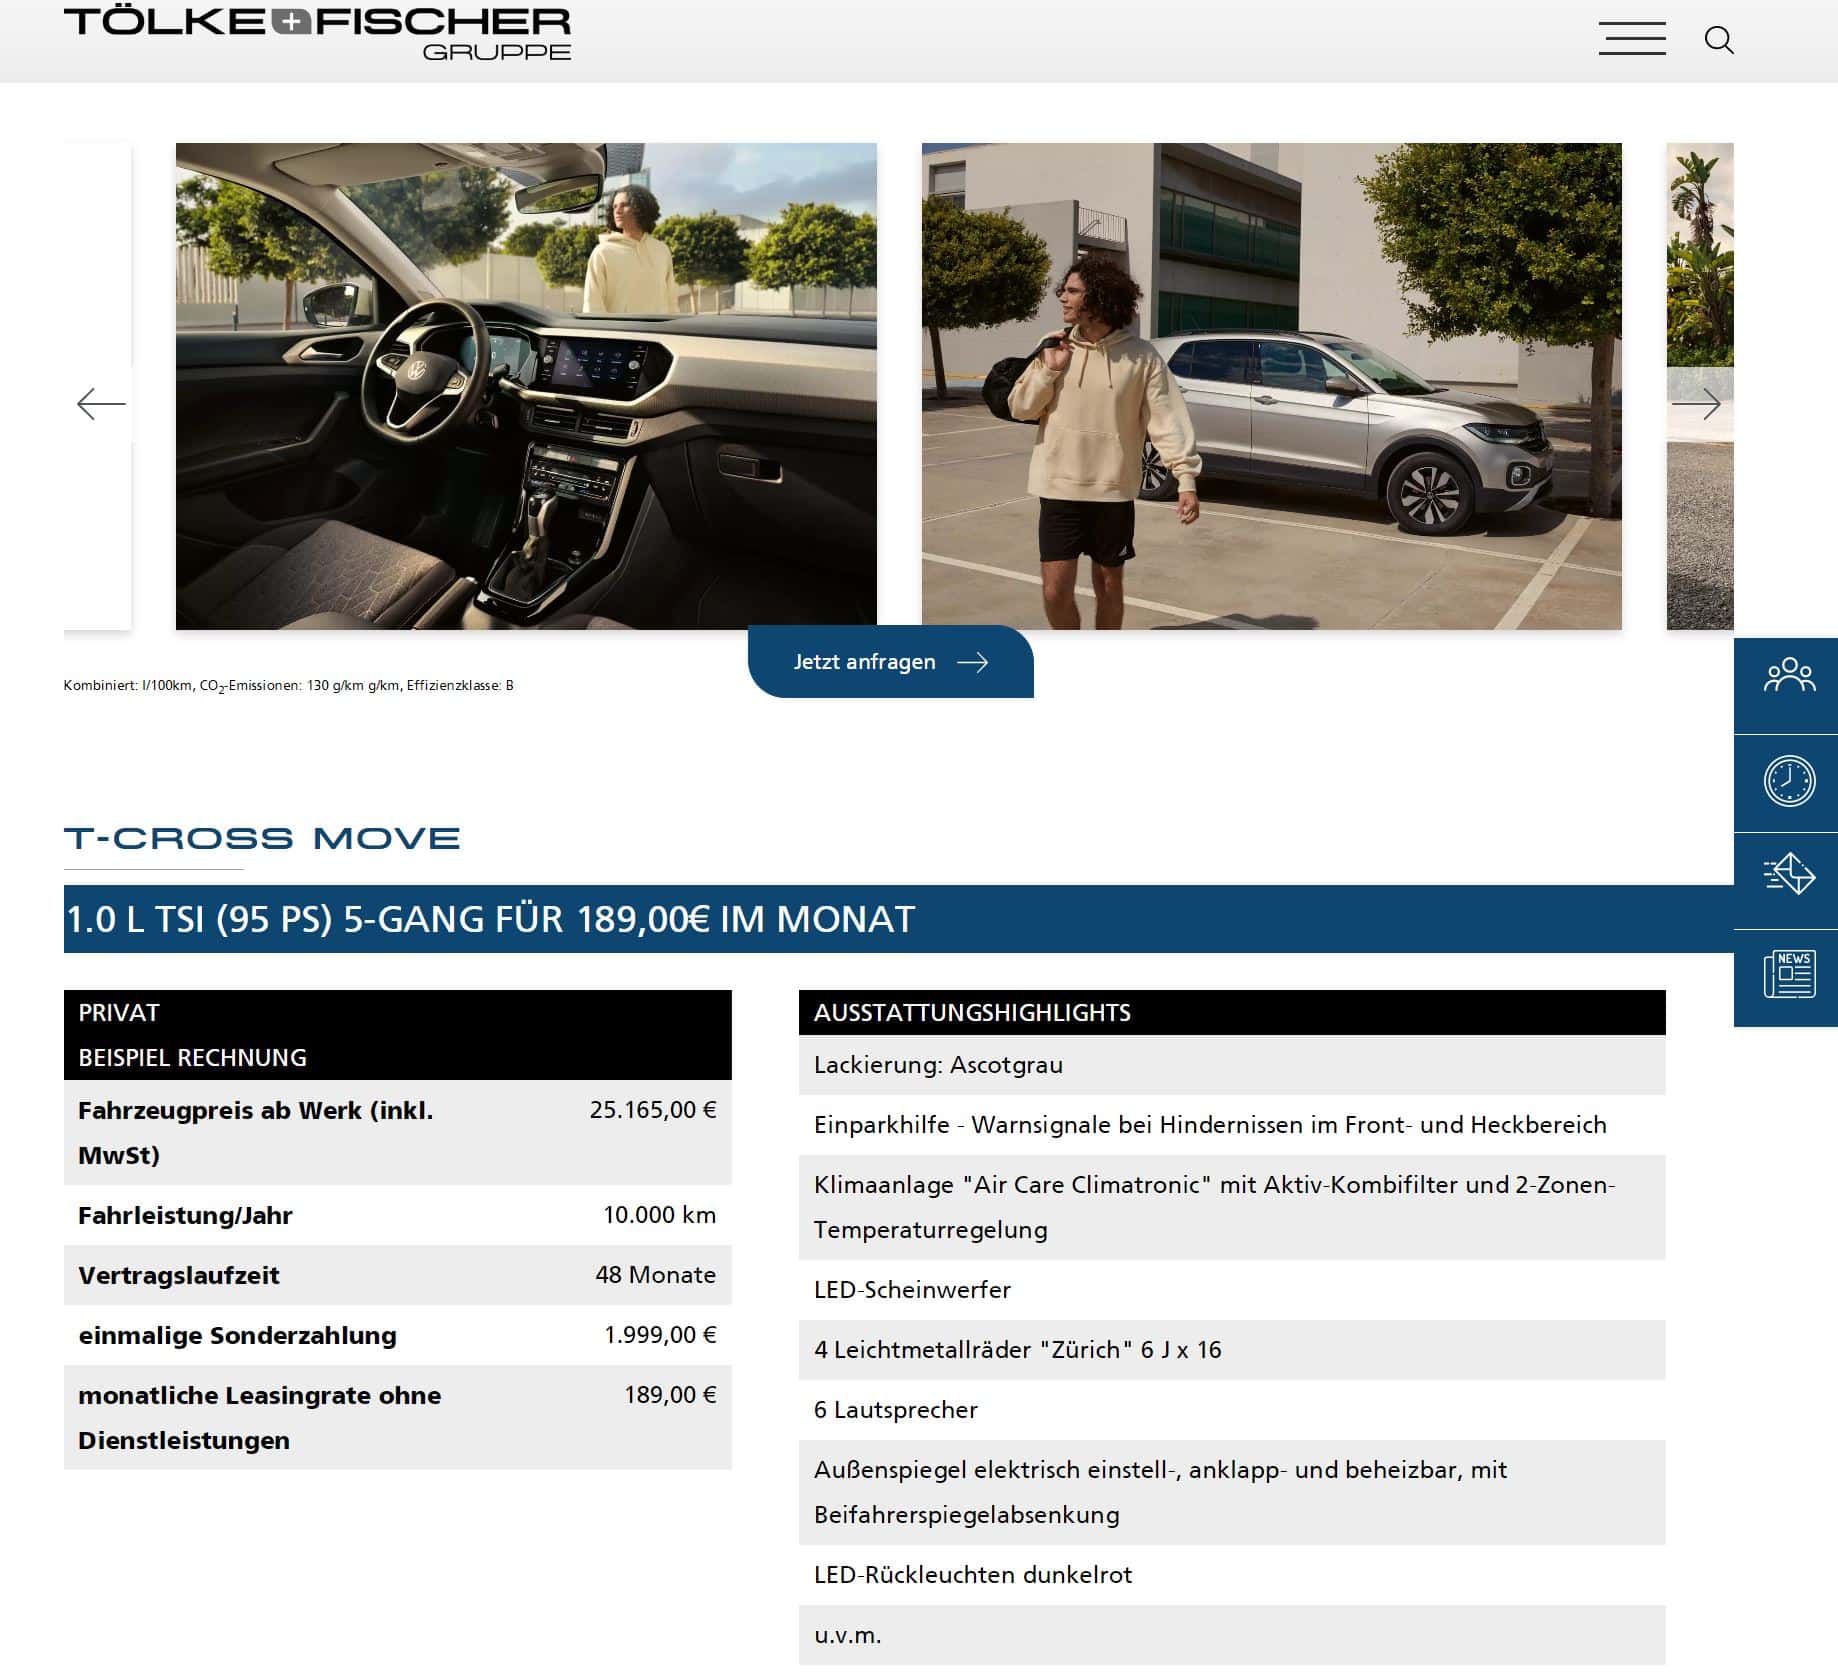Go to previous carousel image
1838x1676 pixels.
pos(101,404)
